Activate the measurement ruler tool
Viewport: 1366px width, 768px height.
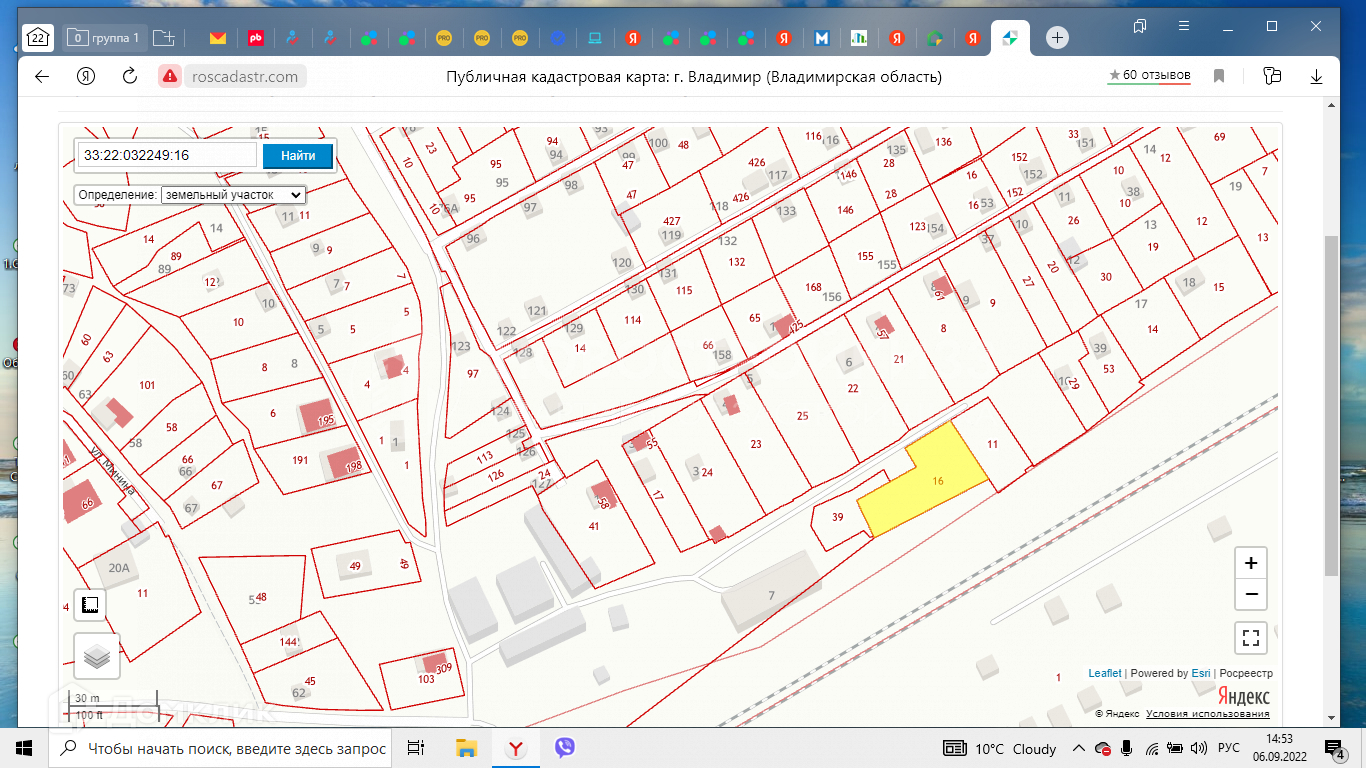click(x=90, y=605)
